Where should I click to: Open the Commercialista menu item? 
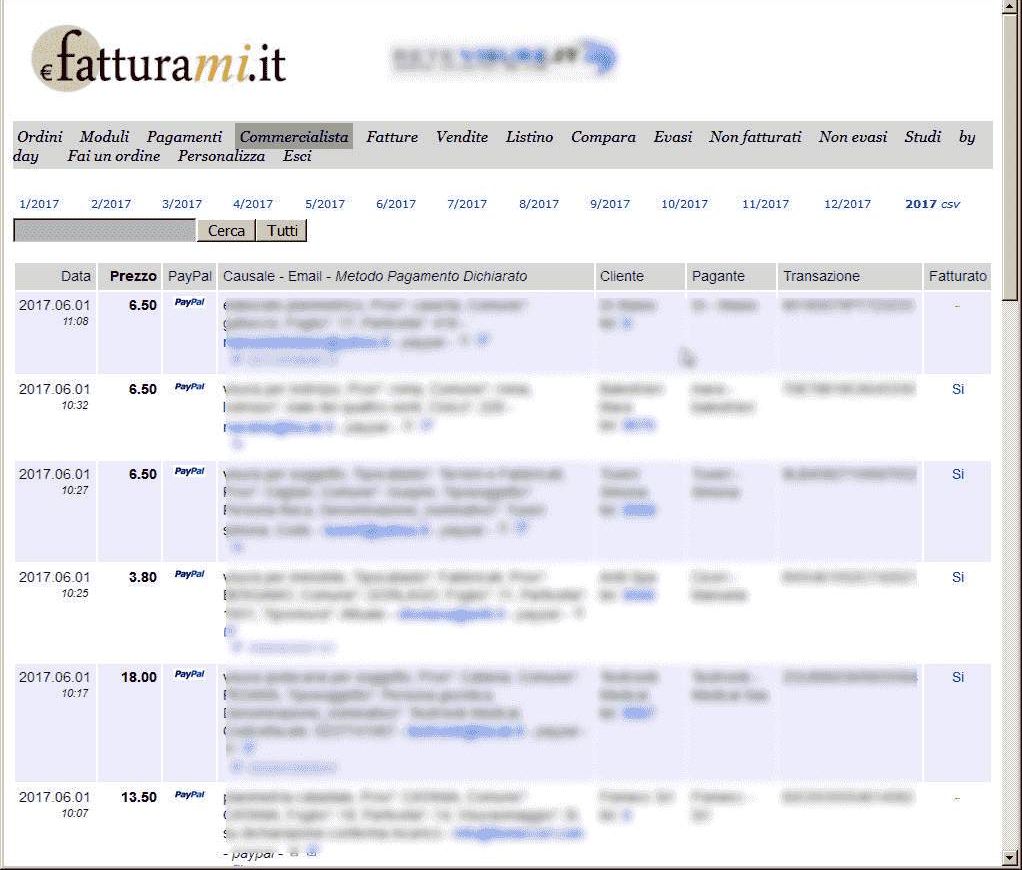[x=294, y=137]
